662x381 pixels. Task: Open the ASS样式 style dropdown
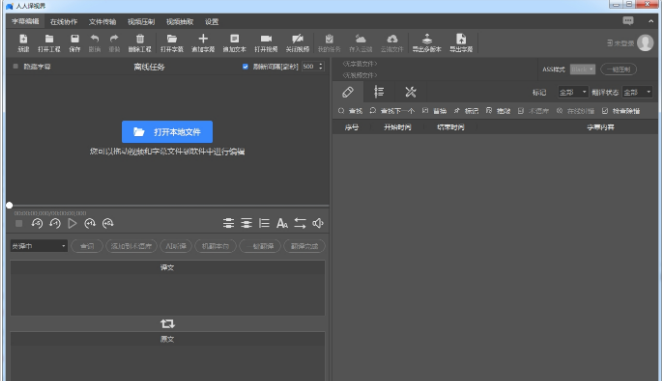click(583, 69)
